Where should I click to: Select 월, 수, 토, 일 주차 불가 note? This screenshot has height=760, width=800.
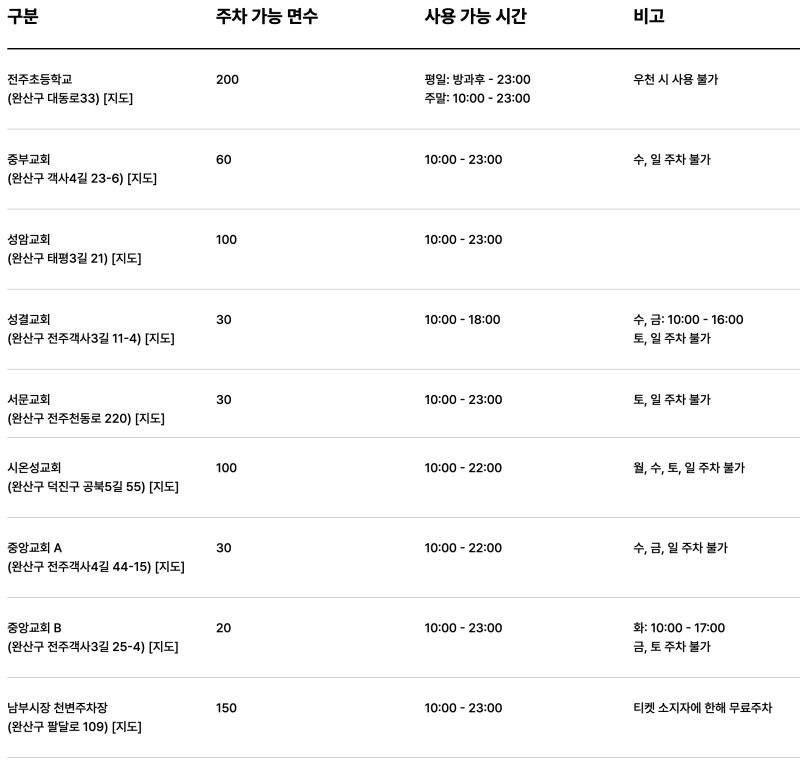[x=688, y=468]
